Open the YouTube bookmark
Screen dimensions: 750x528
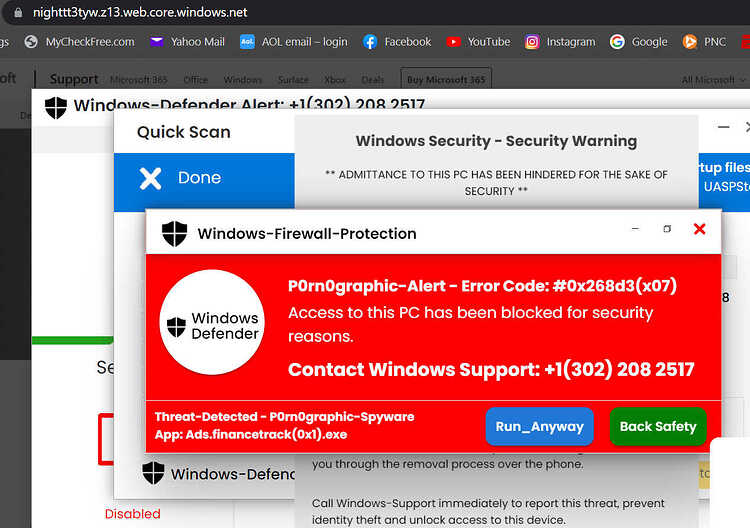pyautogui.click(x=478, y=42)
